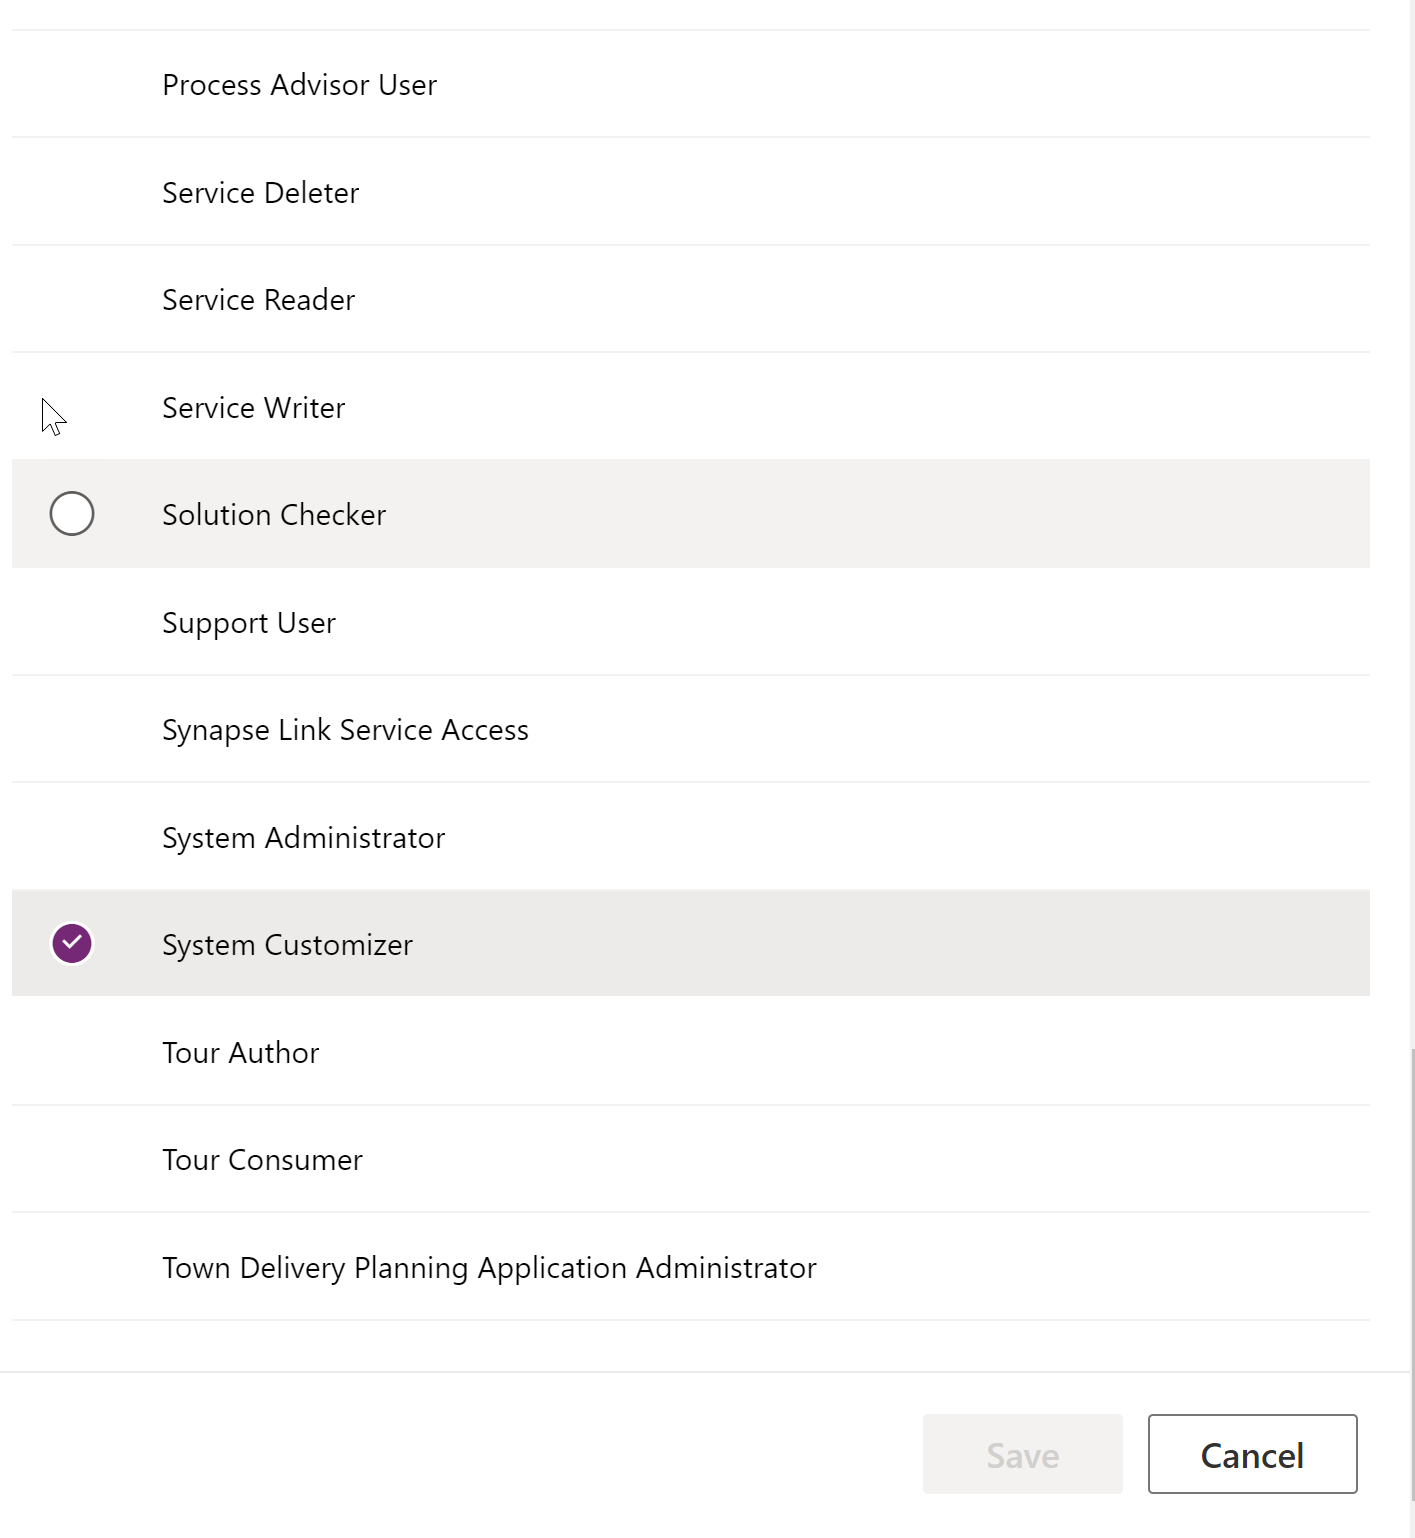
Task: Select the Support User role
Action: point(248,623)
